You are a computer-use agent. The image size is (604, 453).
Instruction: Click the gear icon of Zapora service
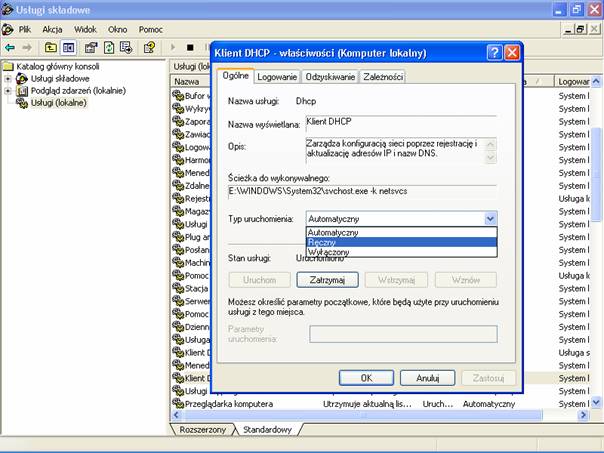tap(178, 121)
